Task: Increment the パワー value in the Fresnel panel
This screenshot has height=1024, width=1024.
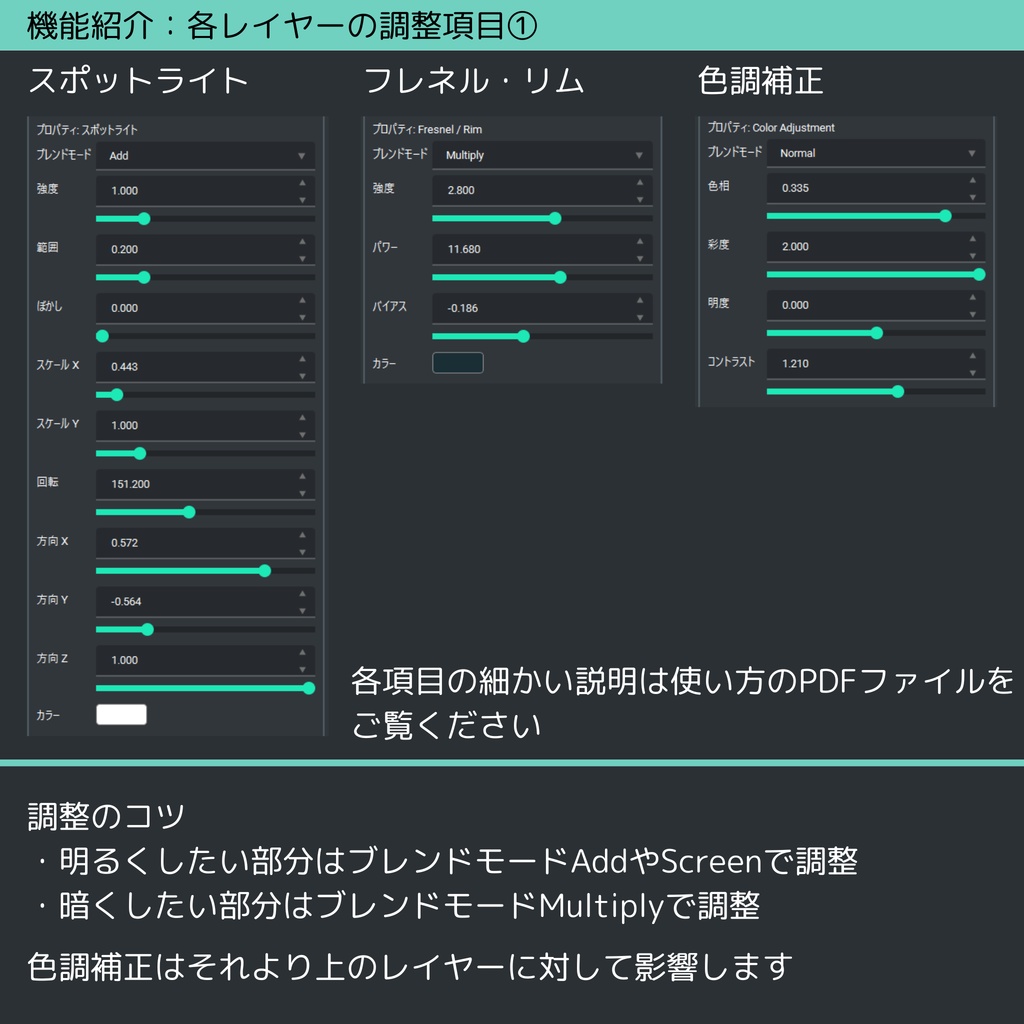Action: [642, 242]
